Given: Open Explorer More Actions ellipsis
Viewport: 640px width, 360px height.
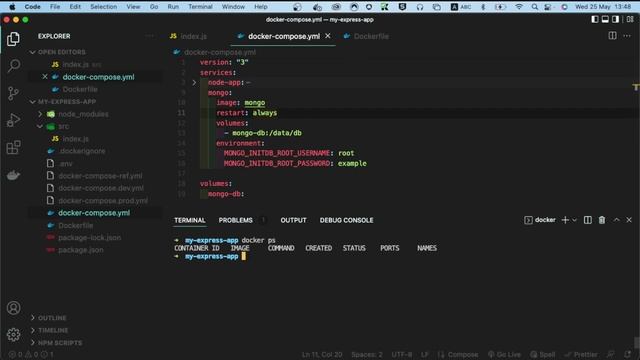Looking at the screenshot, I should tap(149, 36).
